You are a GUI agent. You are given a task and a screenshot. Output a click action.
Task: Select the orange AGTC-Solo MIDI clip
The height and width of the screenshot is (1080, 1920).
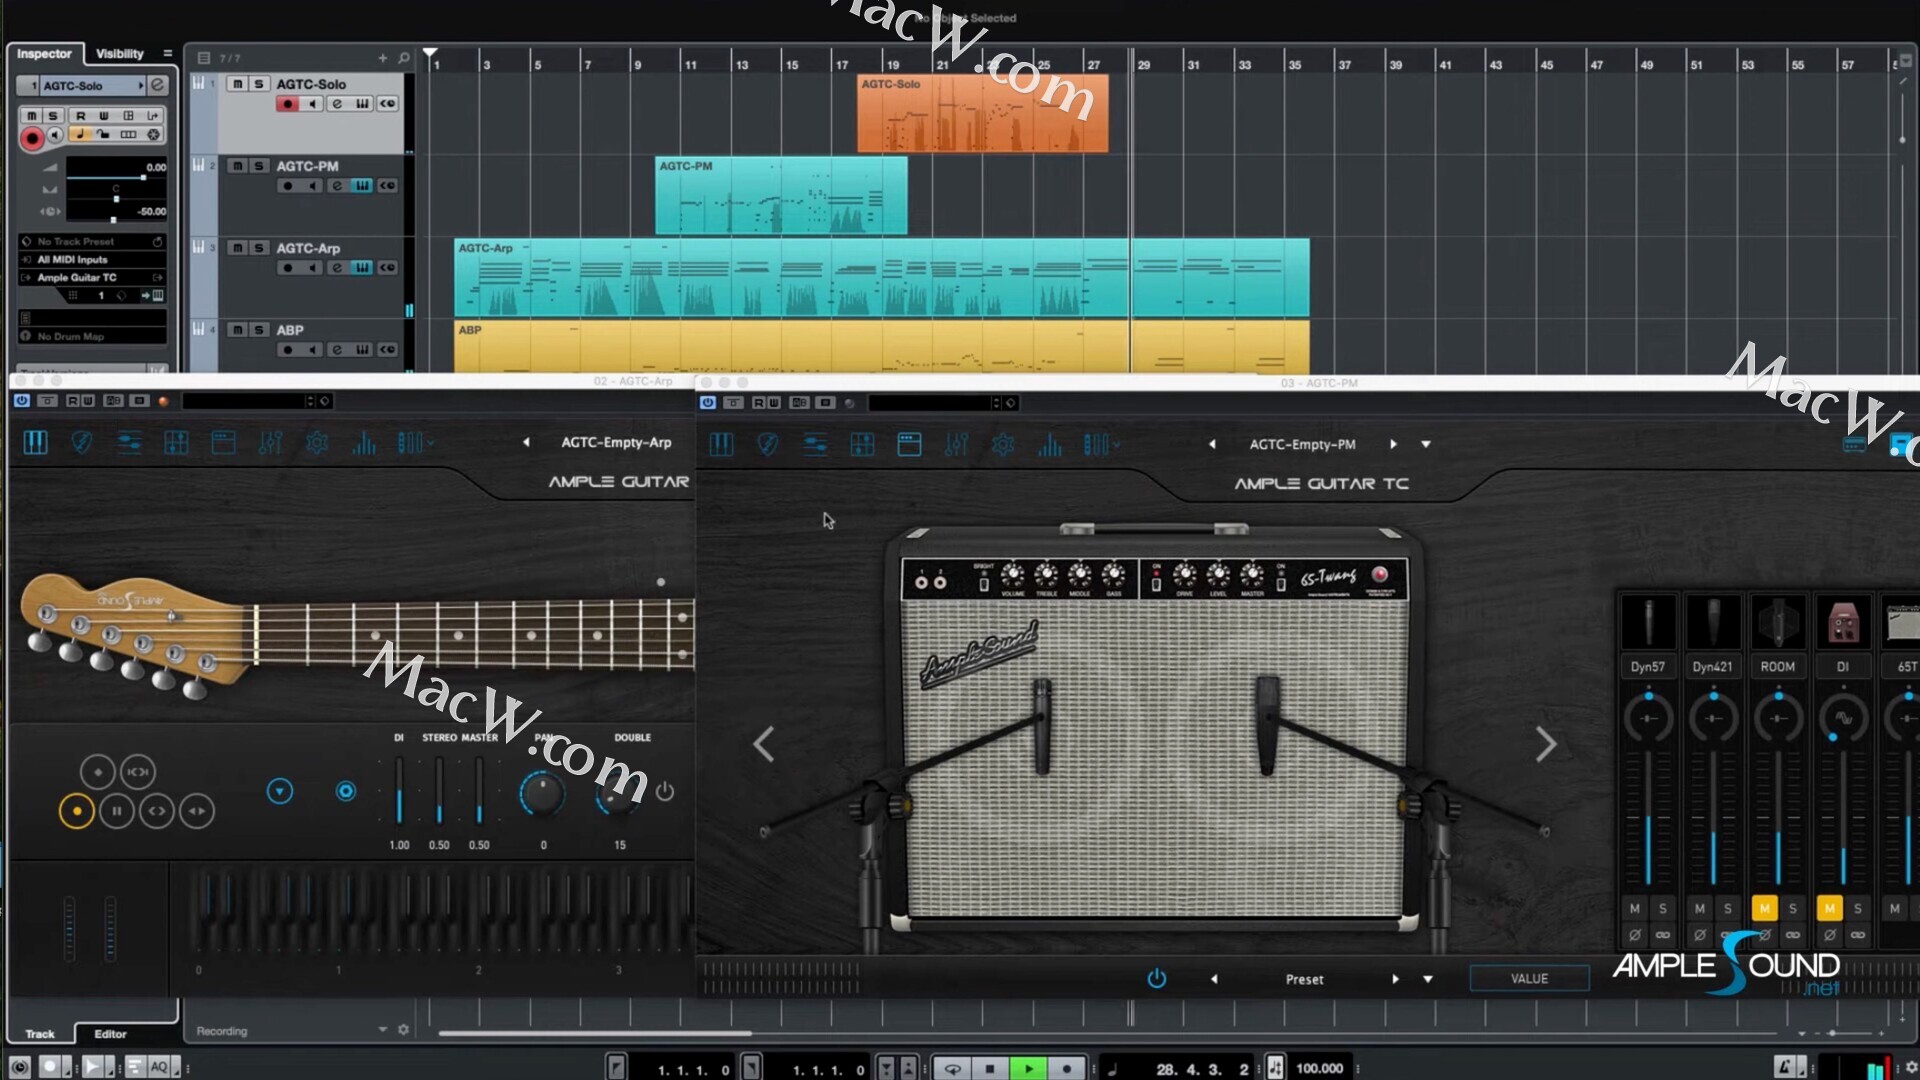pos(982,113)
